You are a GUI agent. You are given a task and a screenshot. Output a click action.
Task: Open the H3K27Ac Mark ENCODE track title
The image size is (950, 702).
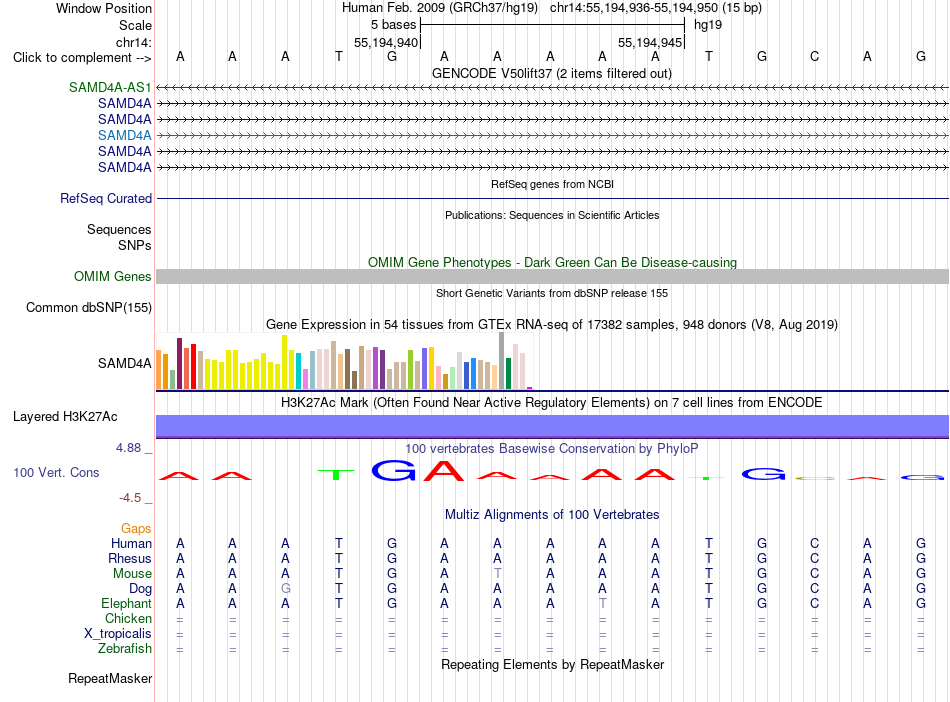(x=551, y=403)
